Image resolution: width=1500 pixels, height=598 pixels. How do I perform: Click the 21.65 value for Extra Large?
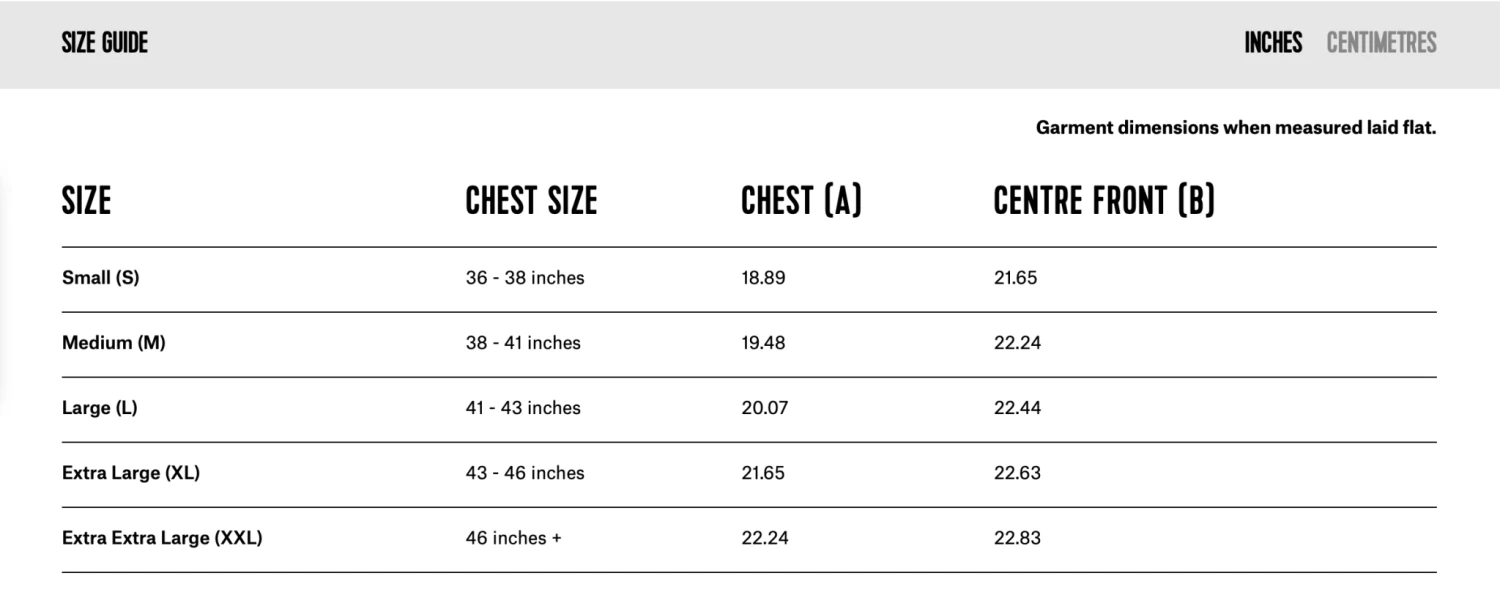point(765,473)
